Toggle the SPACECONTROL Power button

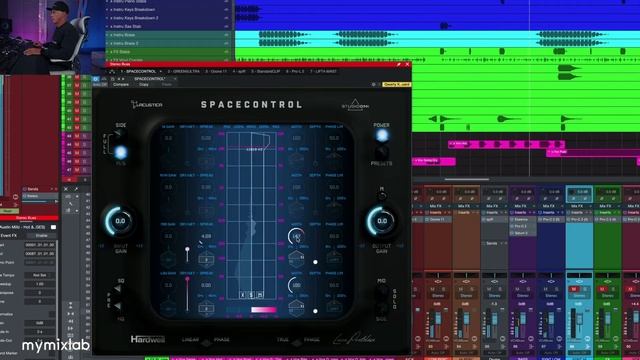[x=382, y=135]
